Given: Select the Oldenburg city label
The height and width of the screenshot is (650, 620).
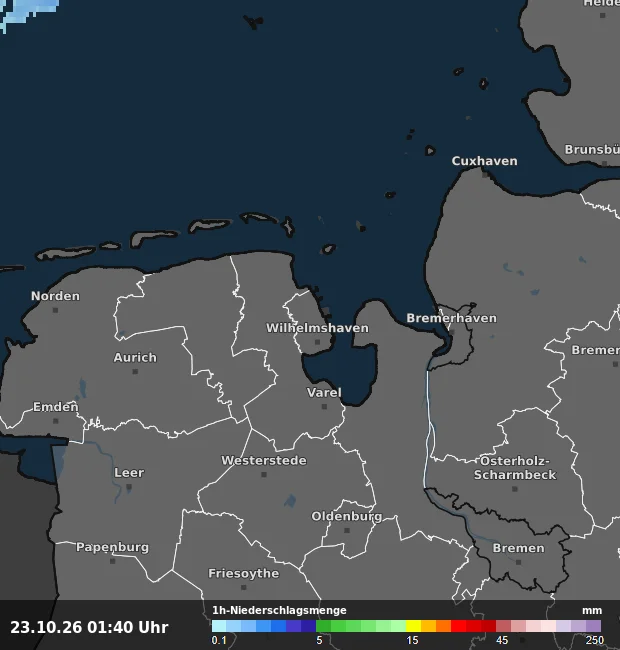Looking at the screenshot, I should click(346, 517).
